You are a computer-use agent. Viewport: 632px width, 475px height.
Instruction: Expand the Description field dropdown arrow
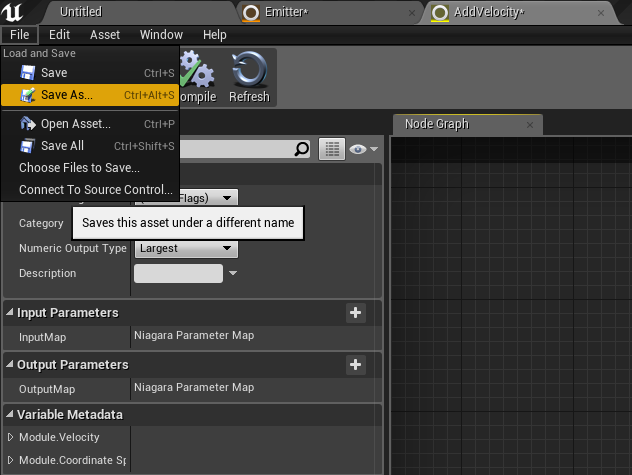(x=233, y=273)
